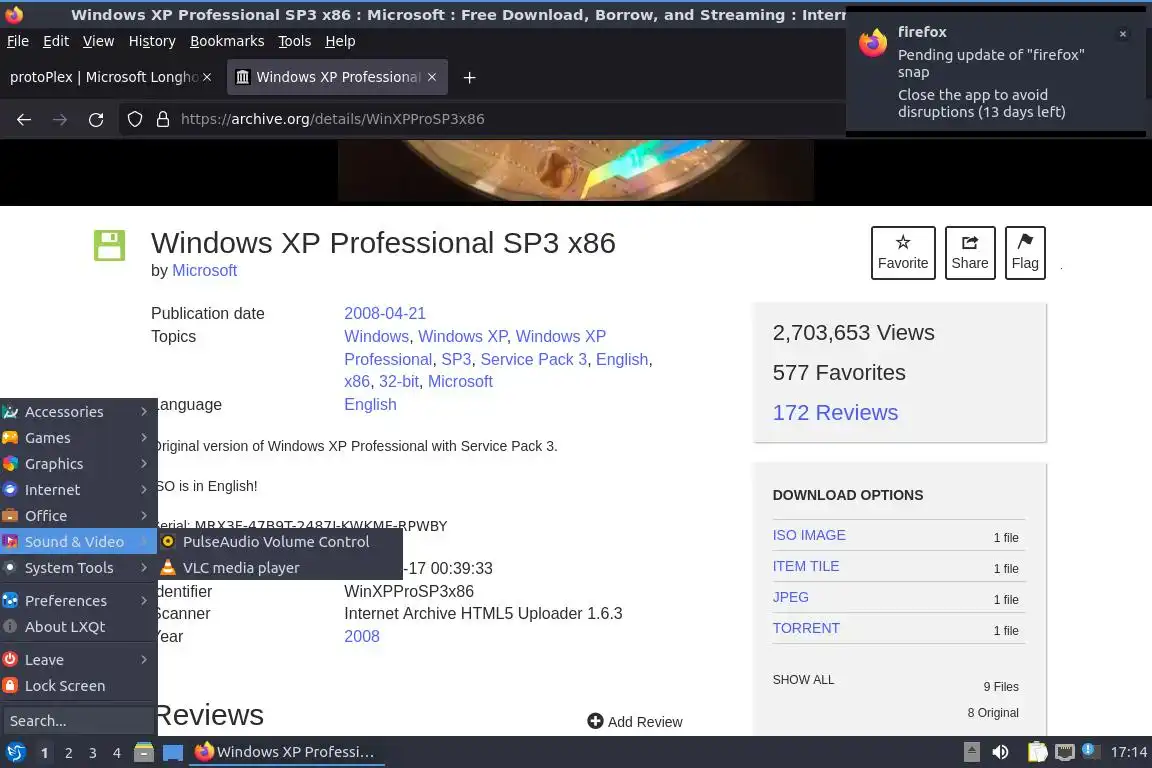The height and width of the screenshot is (768, 1152).
Task: Expand the Graphics menu category
Action: coord(79,464)
